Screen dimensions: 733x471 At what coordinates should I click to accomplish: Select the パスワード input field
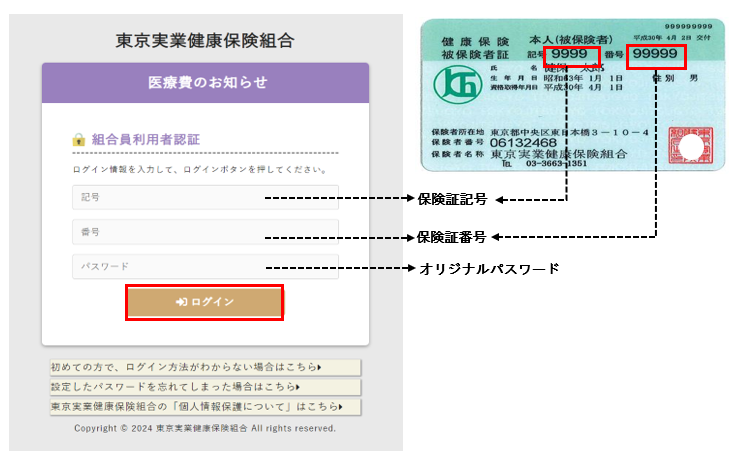point(205,266)
